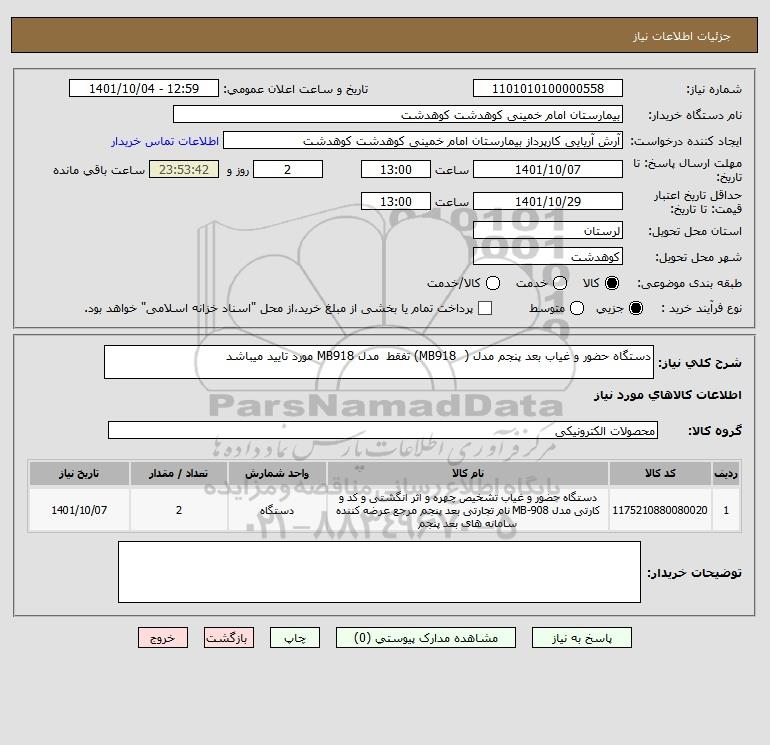This screenshot has height=745, width=770.
Task: Select the کالا radio button
Action: coord(612,283)
